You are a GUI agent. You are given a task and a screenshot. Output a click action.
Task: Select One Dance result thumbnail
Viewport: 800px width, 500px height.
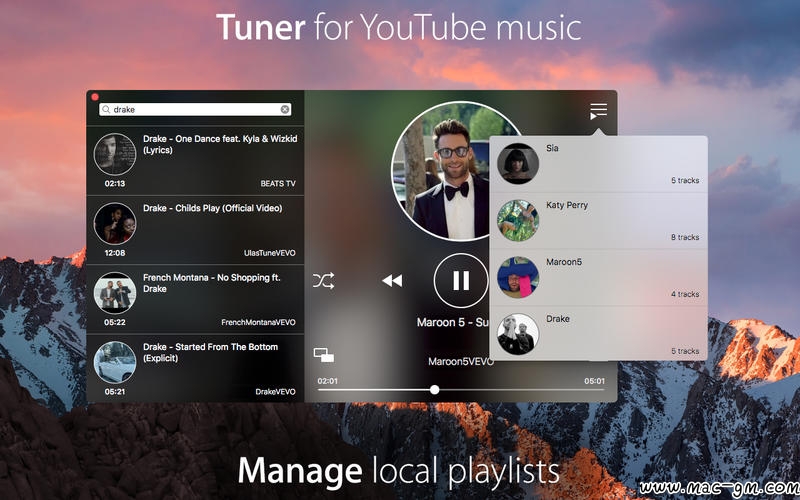pyautogui.click(x=115, y=154)
